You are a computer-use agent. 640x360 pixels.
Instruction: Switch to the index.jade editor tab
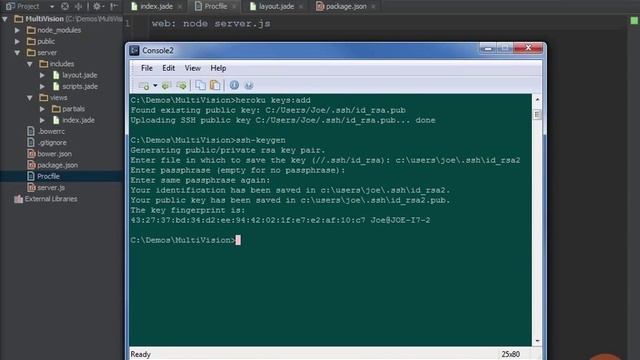156,7
